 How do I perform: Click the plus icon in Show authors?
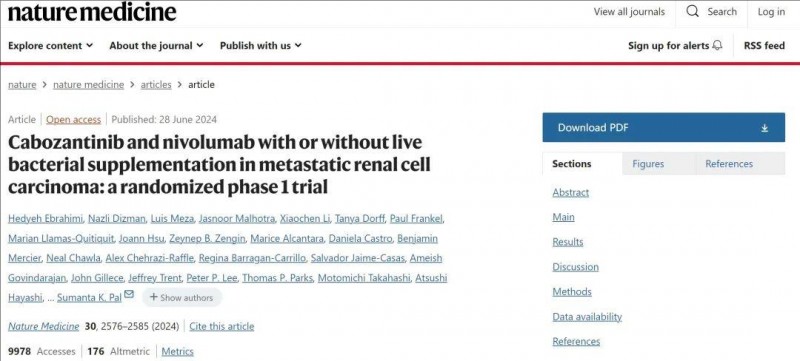click(x=153, y=297)
